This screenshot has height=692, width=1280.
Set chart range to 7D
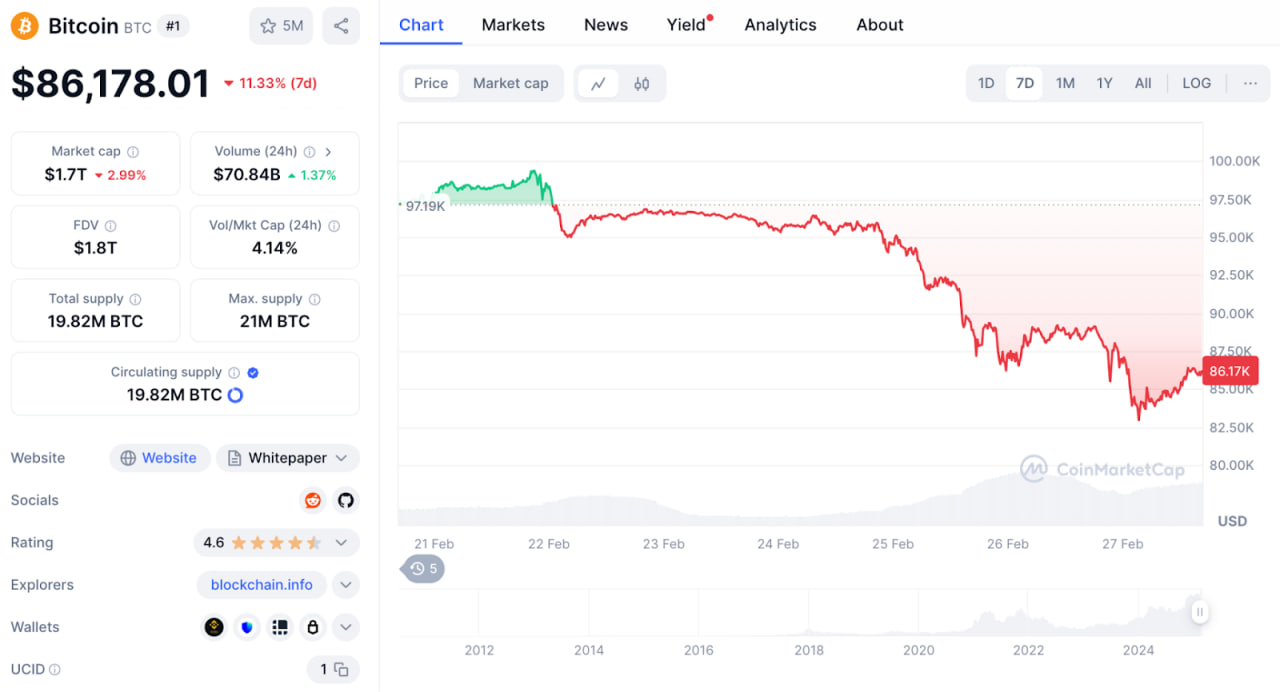tap(1025, 84)
